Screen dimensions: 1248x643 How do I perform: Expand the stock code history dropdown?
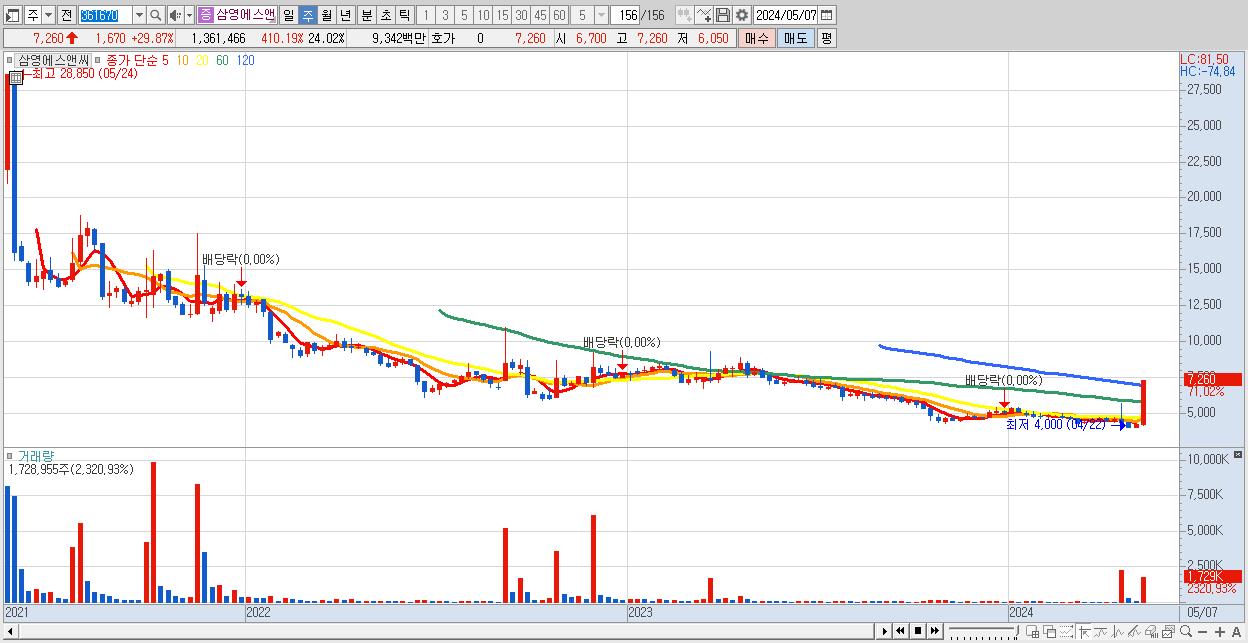coord(139,15)
